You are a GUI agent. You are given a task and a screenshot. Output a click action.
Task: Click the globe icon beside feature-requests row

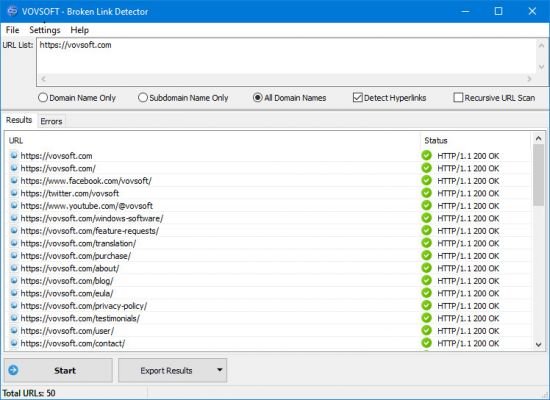pyautogui.click(x=14, y=231)
